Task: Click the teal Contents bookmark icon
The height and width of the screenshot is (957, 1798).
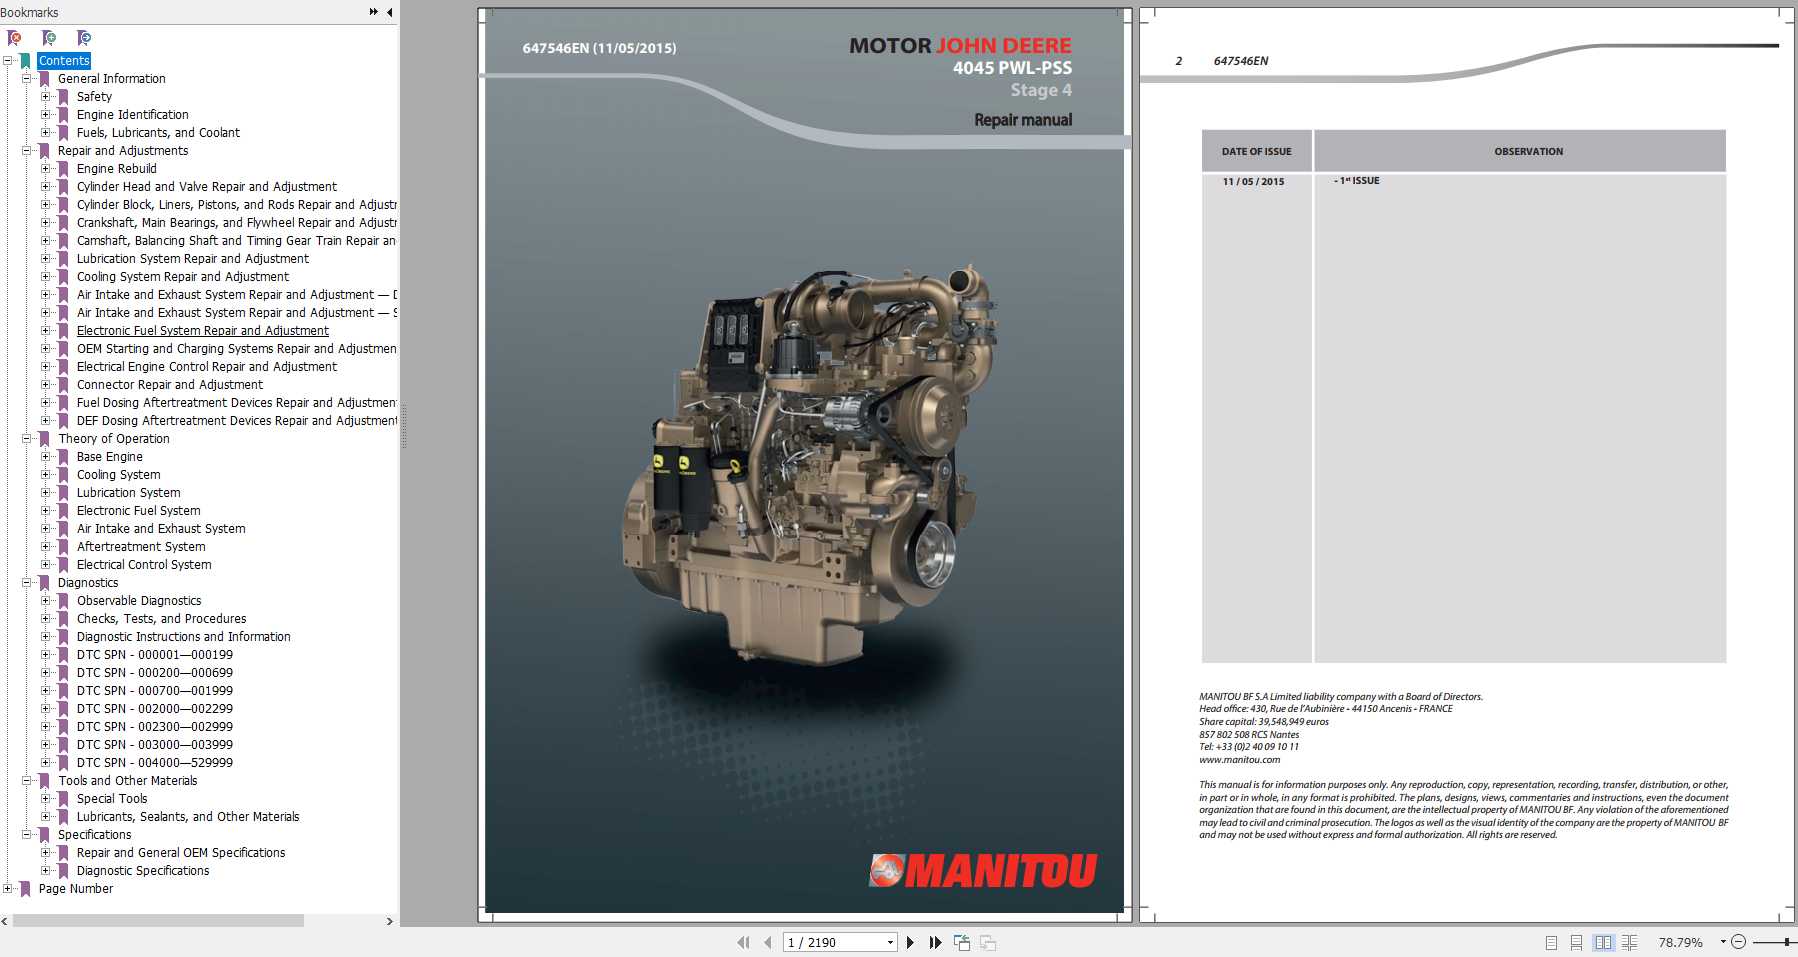Action: pyautogui.click(x=25, y=61)
